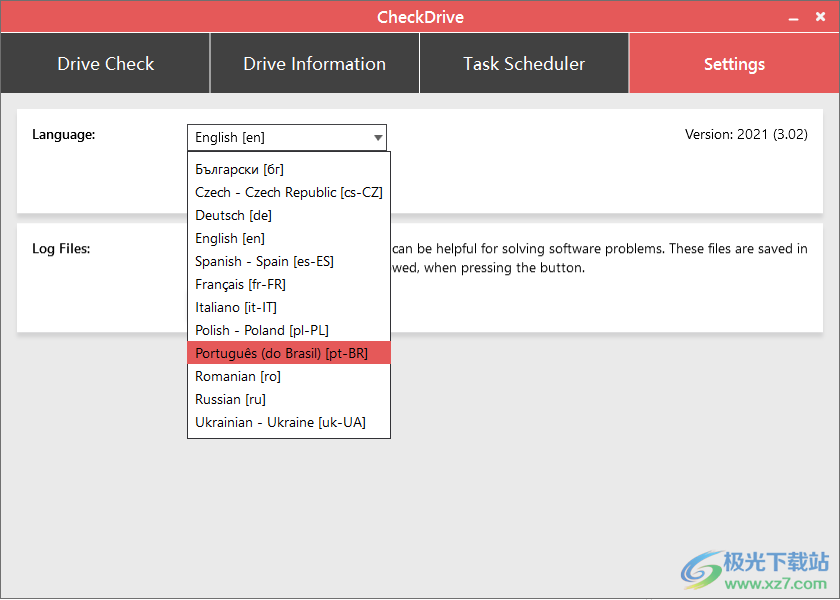840x600 pixels.
Task: Select Russian [ru] from the list
Action: 289,400
